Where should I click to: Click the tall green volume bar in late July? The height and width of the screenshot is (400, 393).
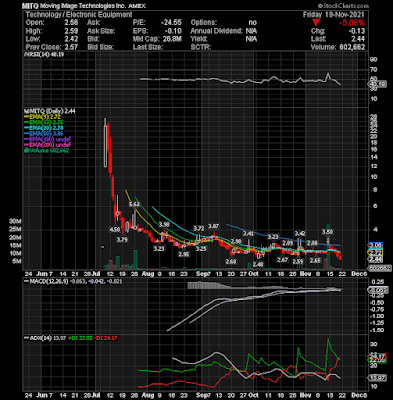coord(135,260)
